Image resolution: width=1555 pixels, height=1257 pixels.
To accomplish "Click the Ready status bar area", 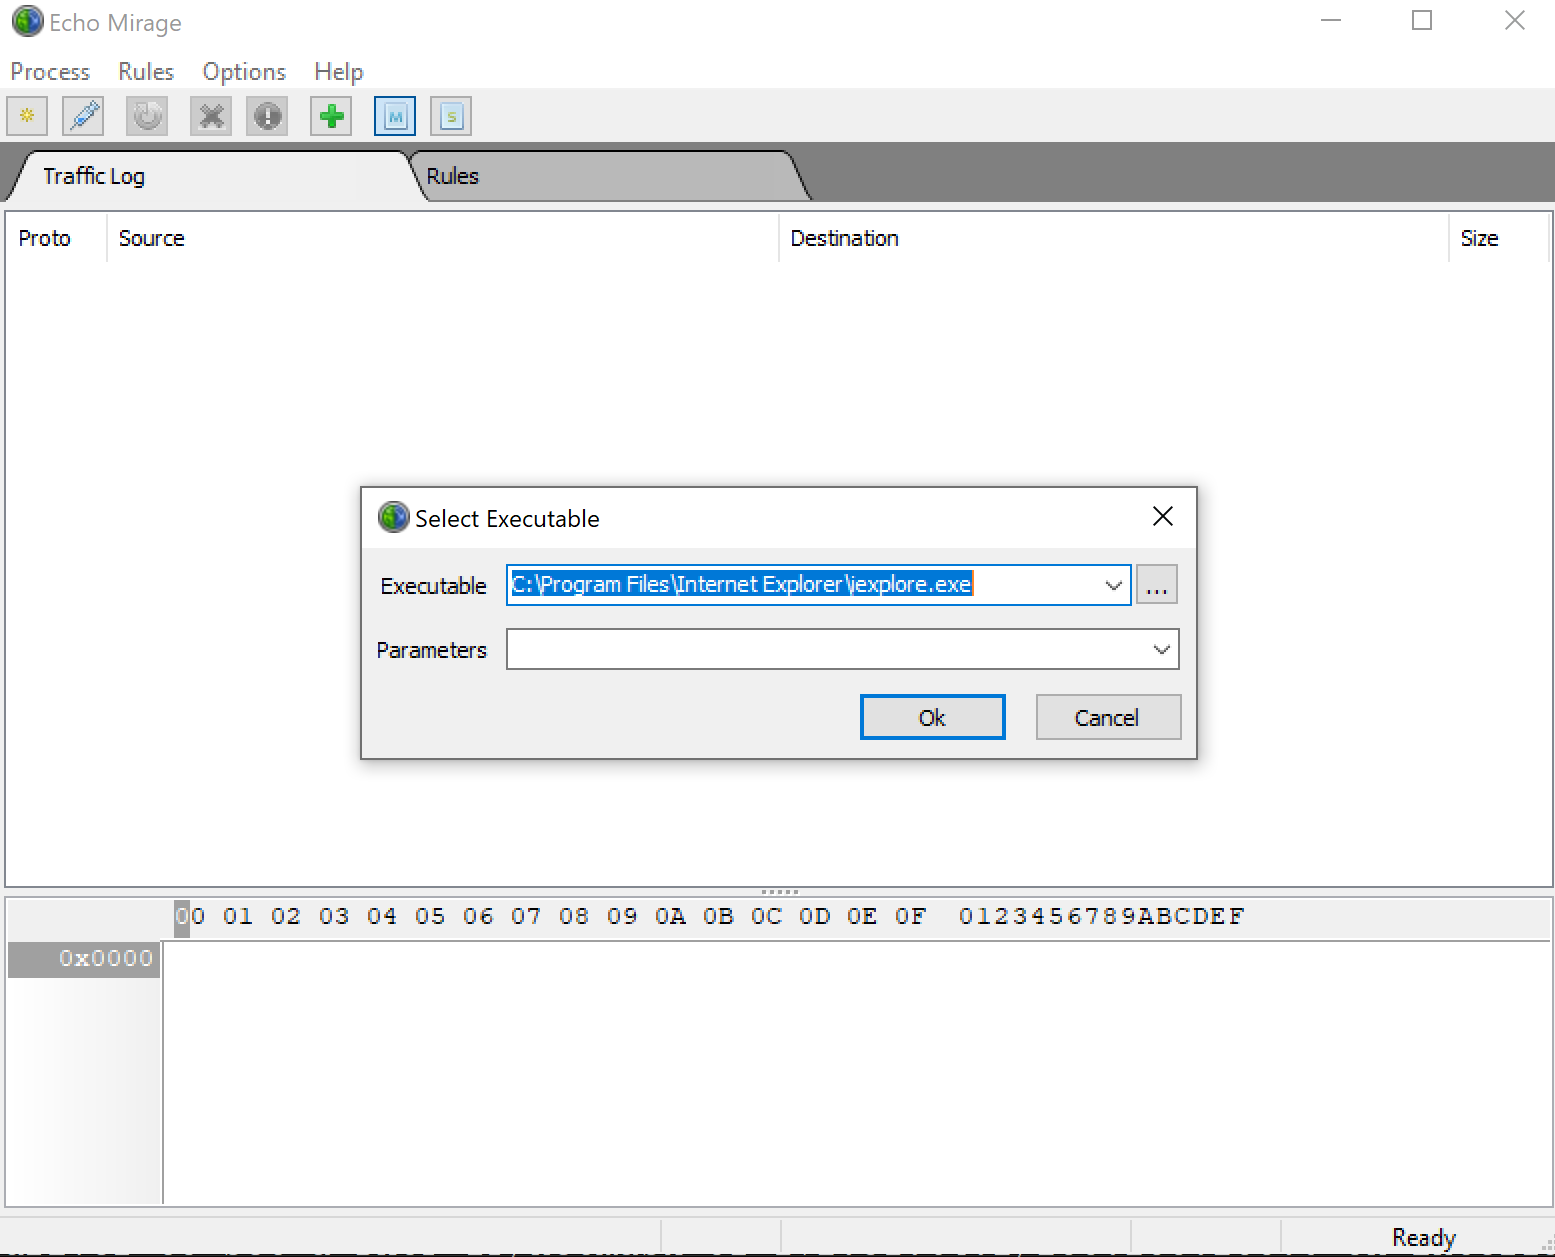I will (1421, 1236).
